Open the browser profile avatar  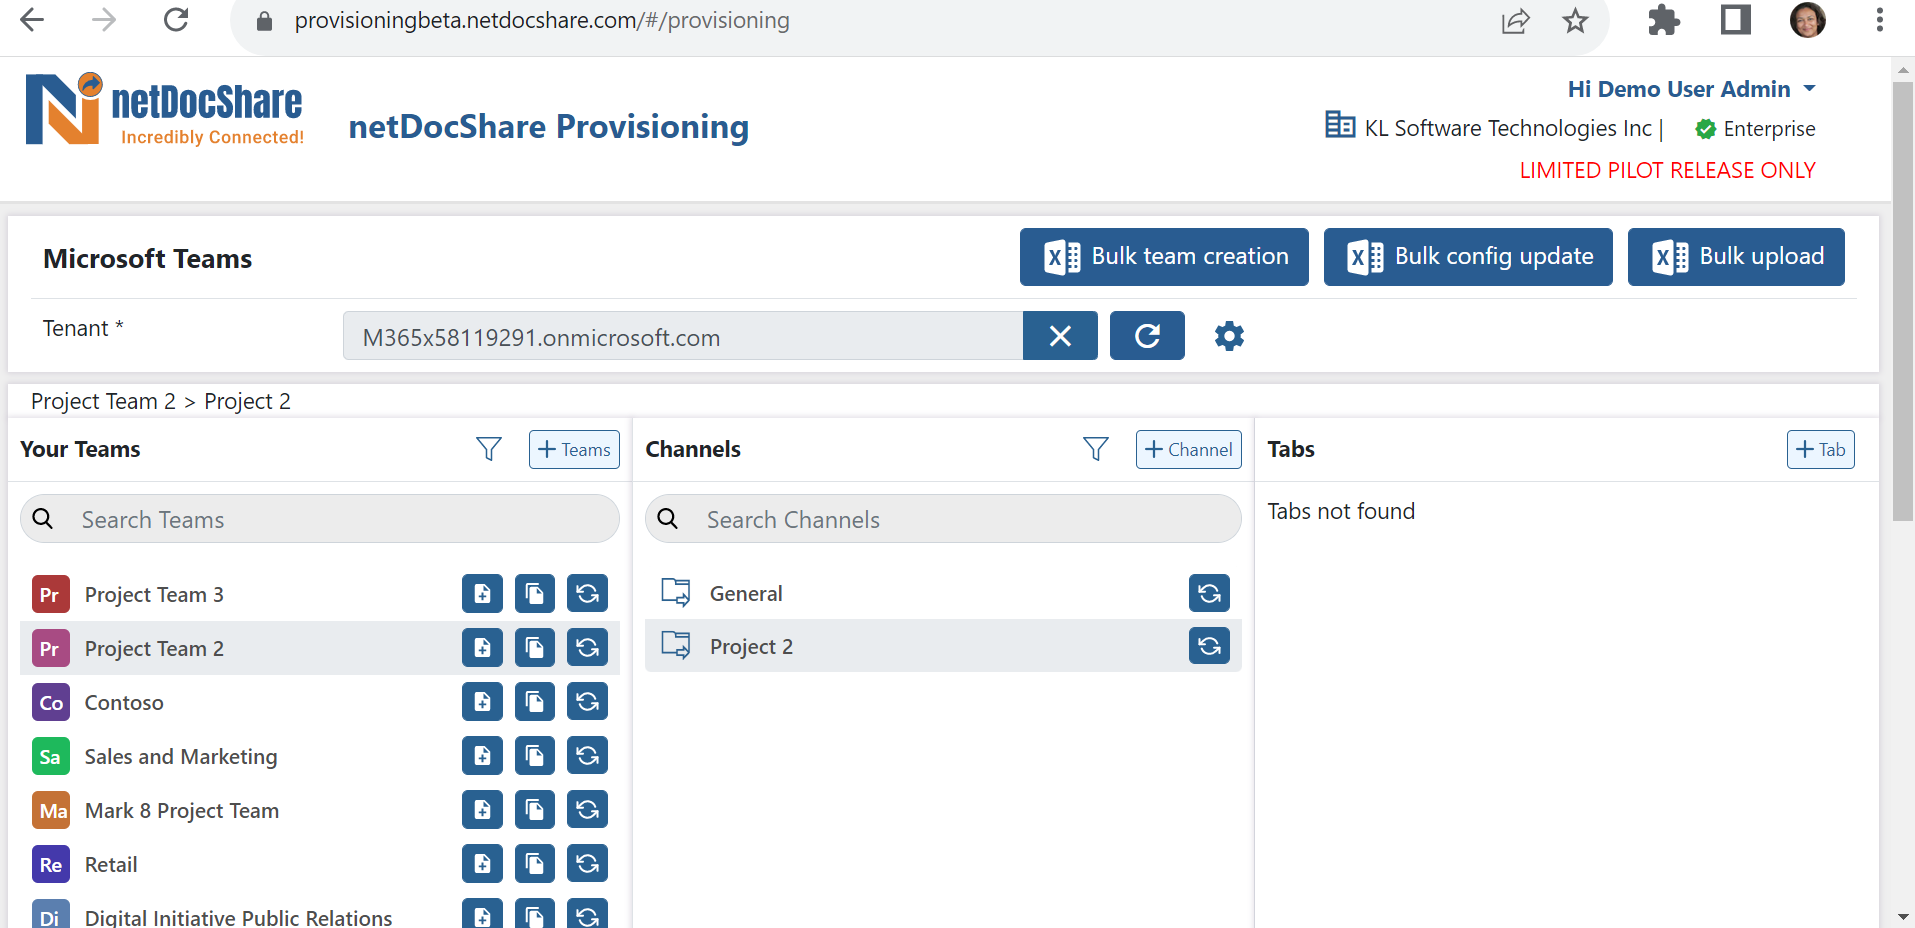1808,20
